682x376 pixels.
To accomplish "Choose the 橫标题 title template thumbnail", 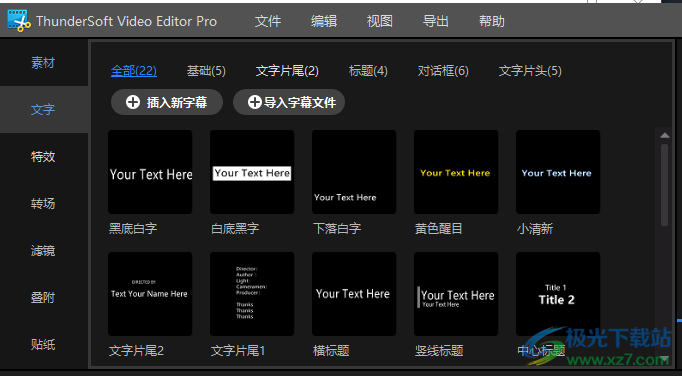I will coord(354,294).
